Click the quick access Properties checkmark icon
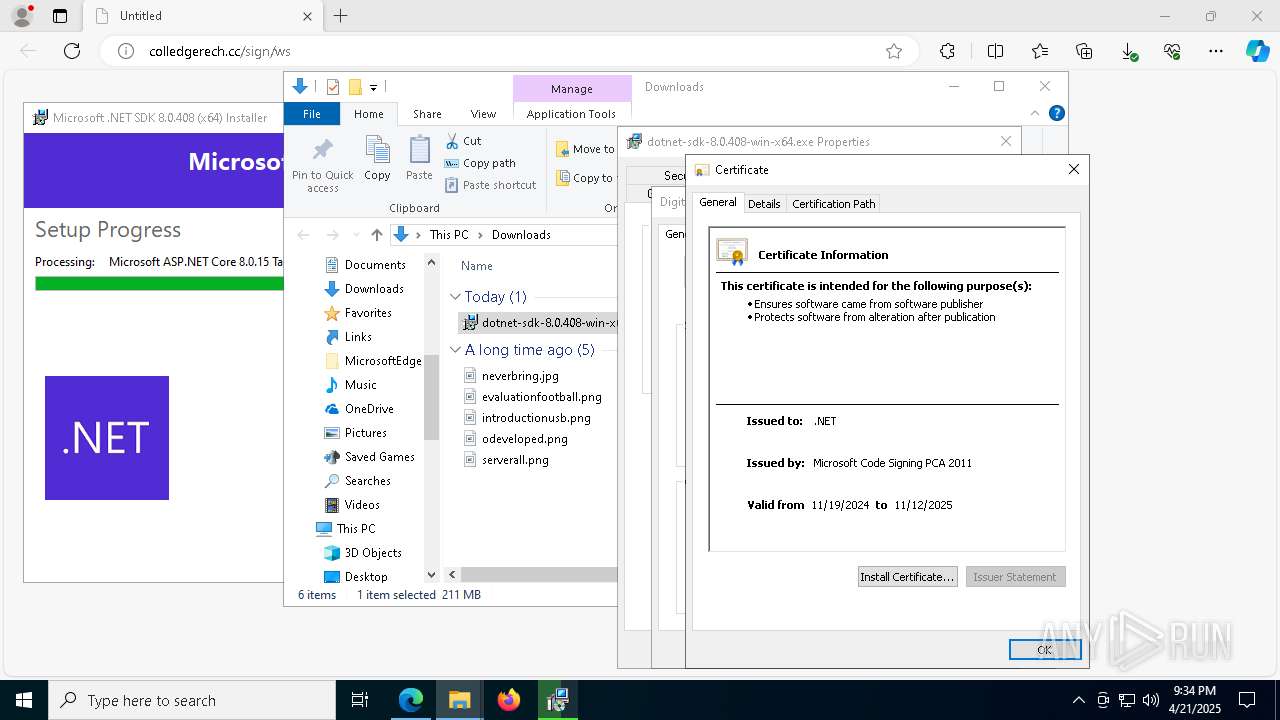 click(x=333, y=87)
